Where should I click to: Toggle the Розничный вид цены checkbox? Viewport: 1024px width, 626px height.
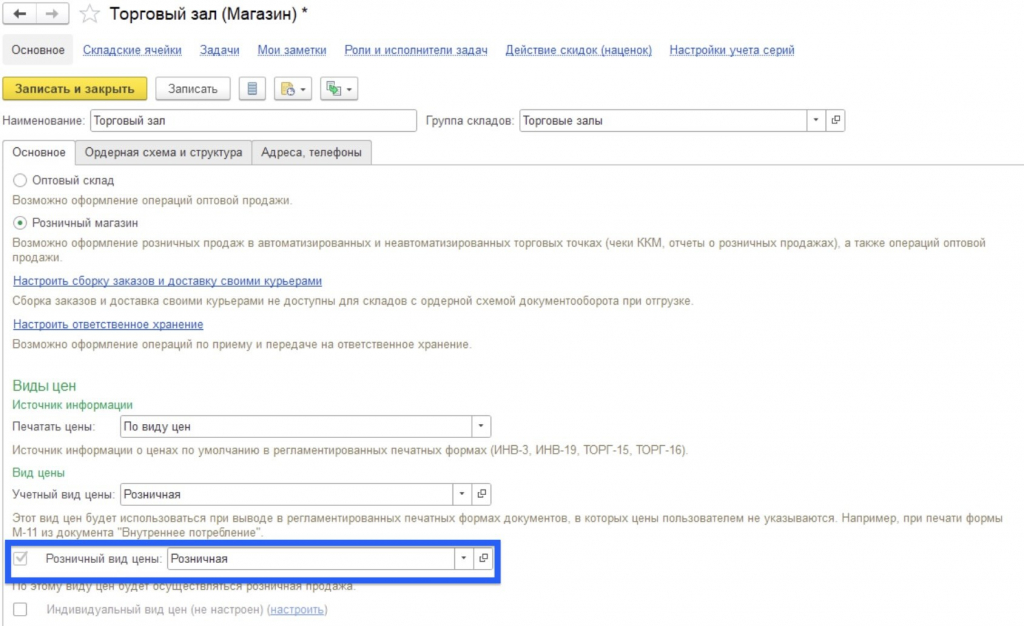click(21, 558)
